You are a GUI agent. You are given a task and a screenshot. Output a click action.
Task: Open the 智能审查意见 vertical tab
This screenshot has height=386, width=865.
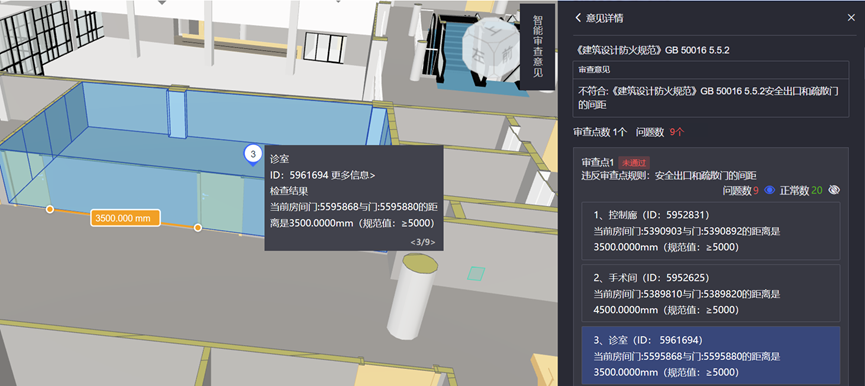tap(537, 47)
